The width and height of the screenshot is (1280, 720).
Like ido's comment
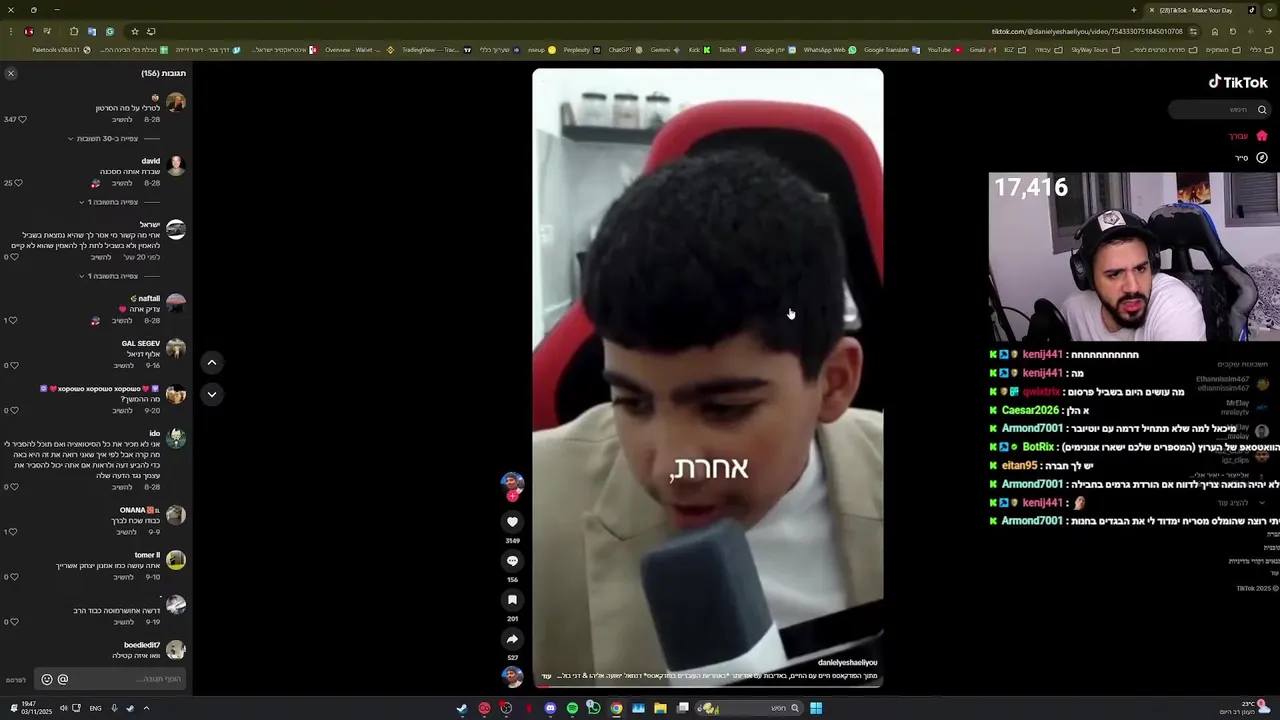click(x=13, y=487)
